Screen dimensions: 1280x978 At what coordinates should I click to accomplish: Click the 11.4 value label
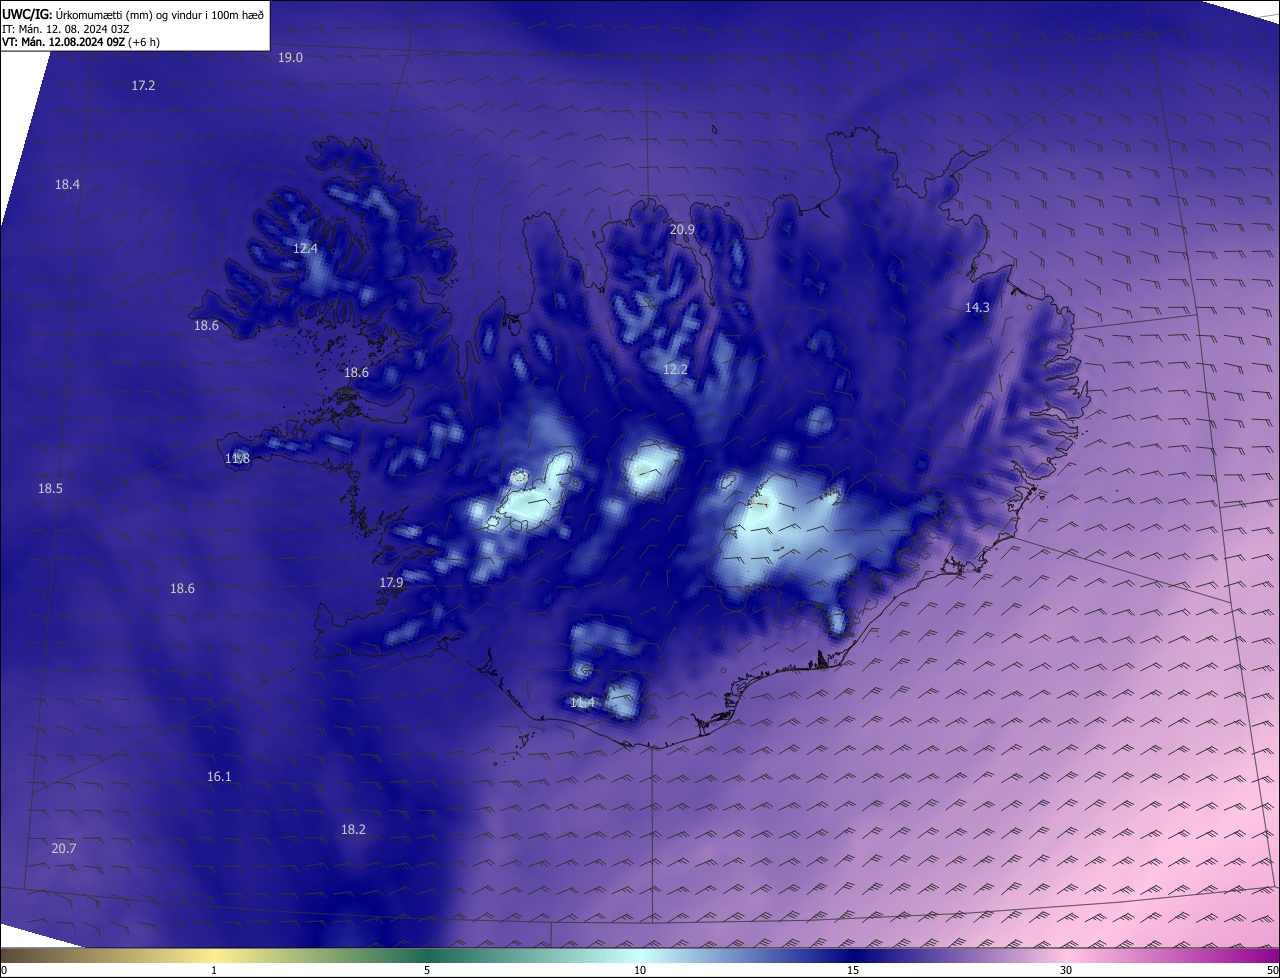coord(582,703)
